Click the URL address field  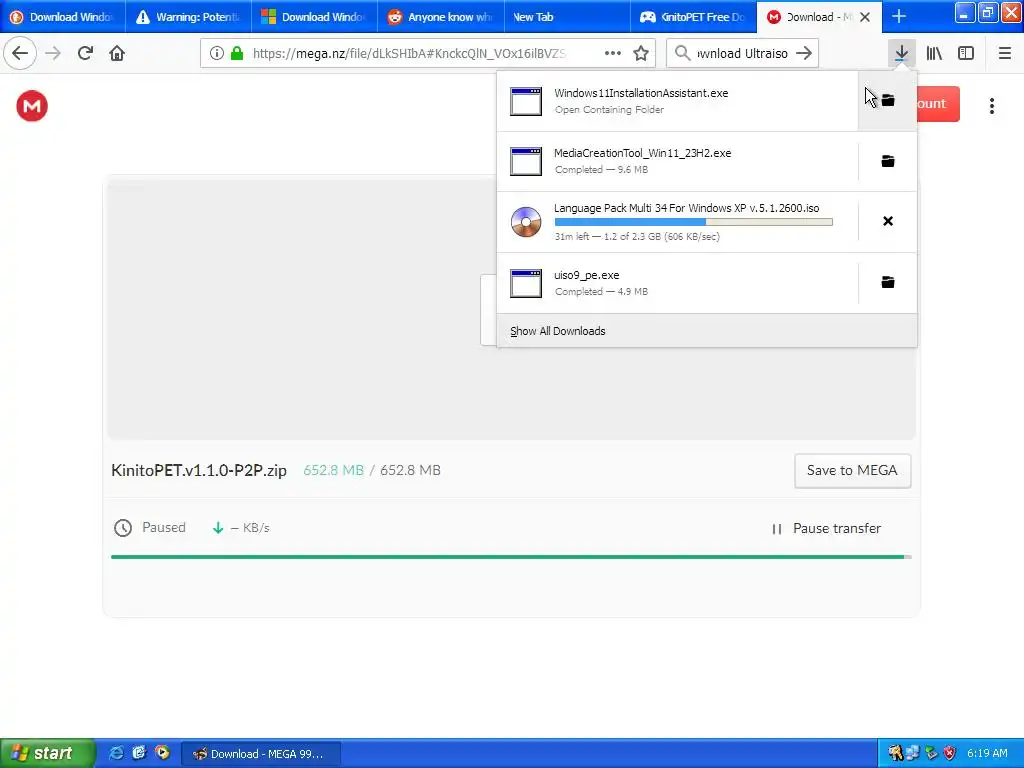coord(409,54)
